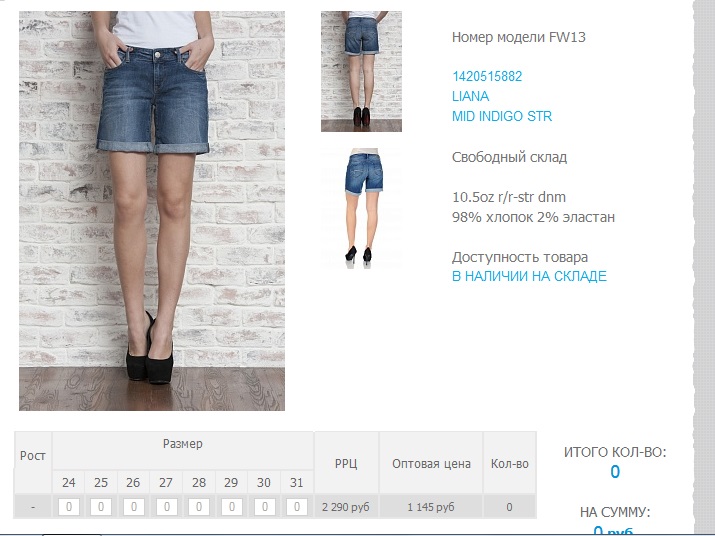
Task: Focus the quantity field for size 29
Action: pos(232,507)
